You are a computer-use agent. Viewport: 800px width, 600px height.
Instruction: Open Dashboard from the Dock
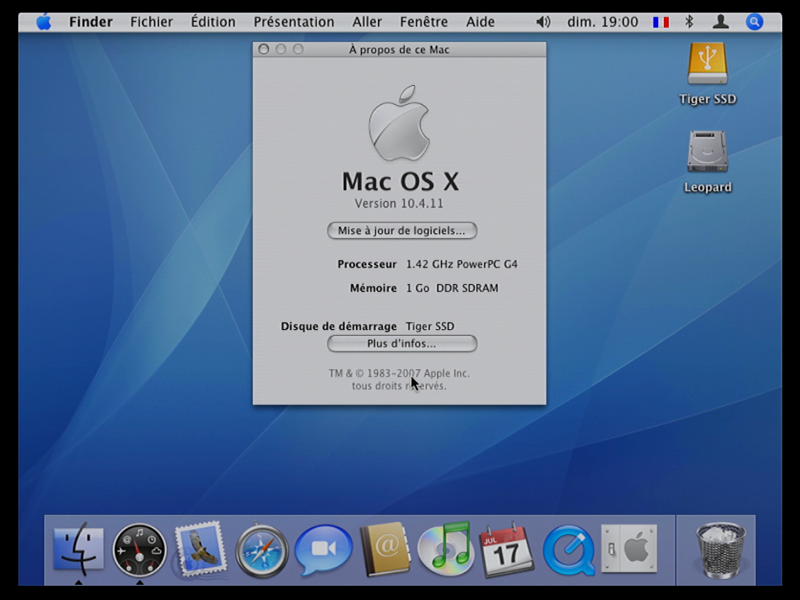(x=139, y=550)
